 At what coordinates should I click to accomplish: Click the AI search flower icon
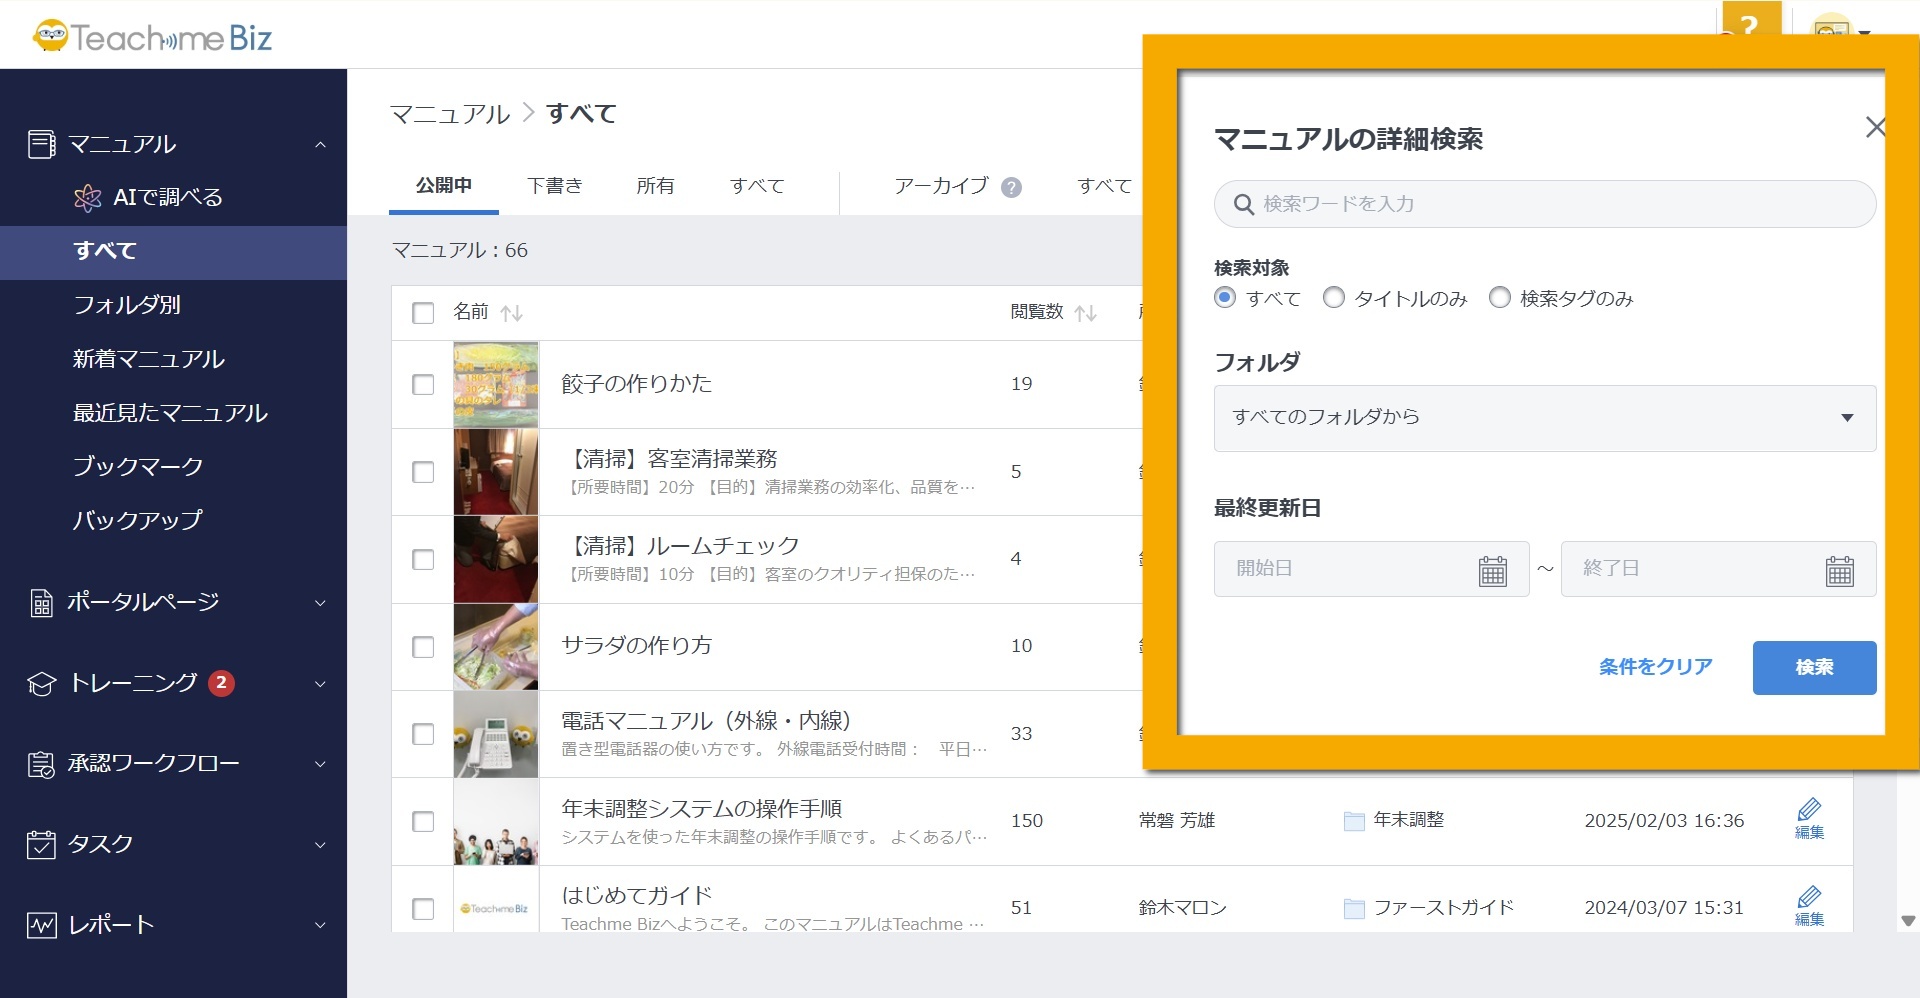point(88,198)
